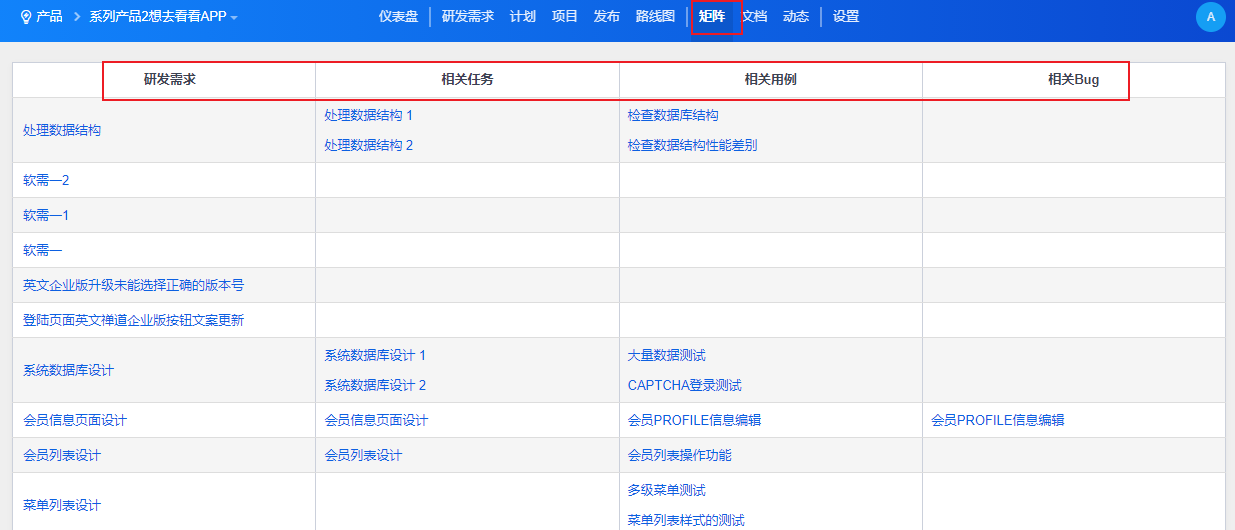This screenshot has width=1235, height=530.
Task: Open the 菜单列表样式的测试 test case
Action: tap(686, 520)
